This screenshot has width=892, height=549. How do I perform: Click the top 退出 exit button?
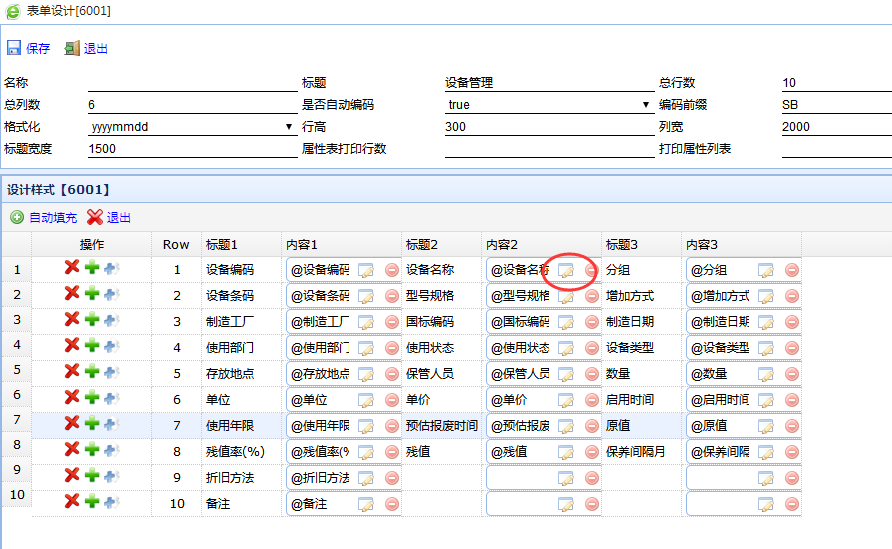87,48
